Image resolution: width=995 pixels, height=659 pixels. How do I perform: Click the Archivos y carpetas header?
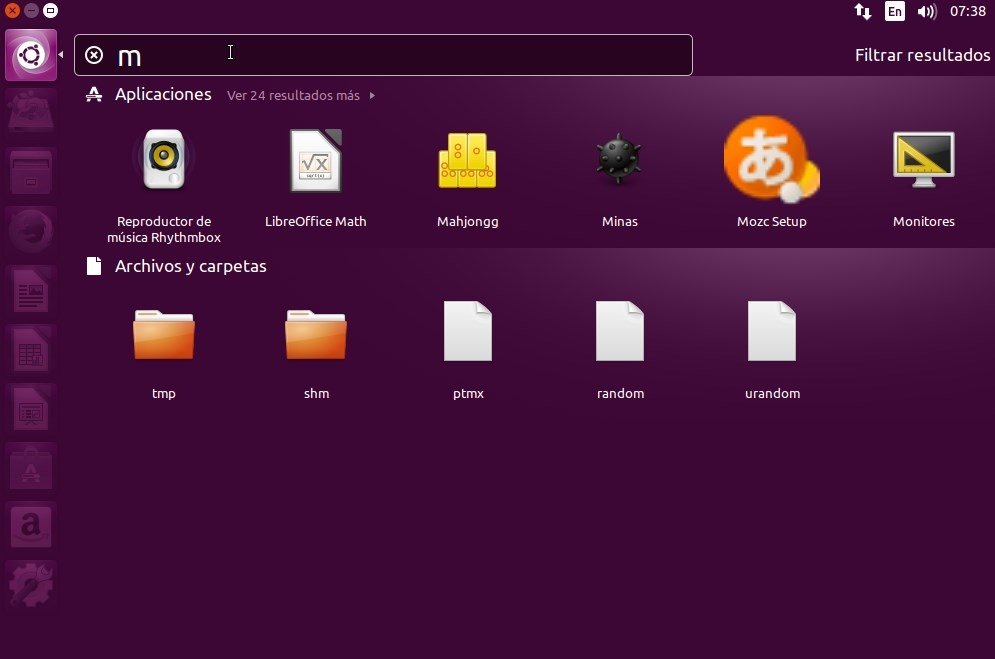pos(190,266)
